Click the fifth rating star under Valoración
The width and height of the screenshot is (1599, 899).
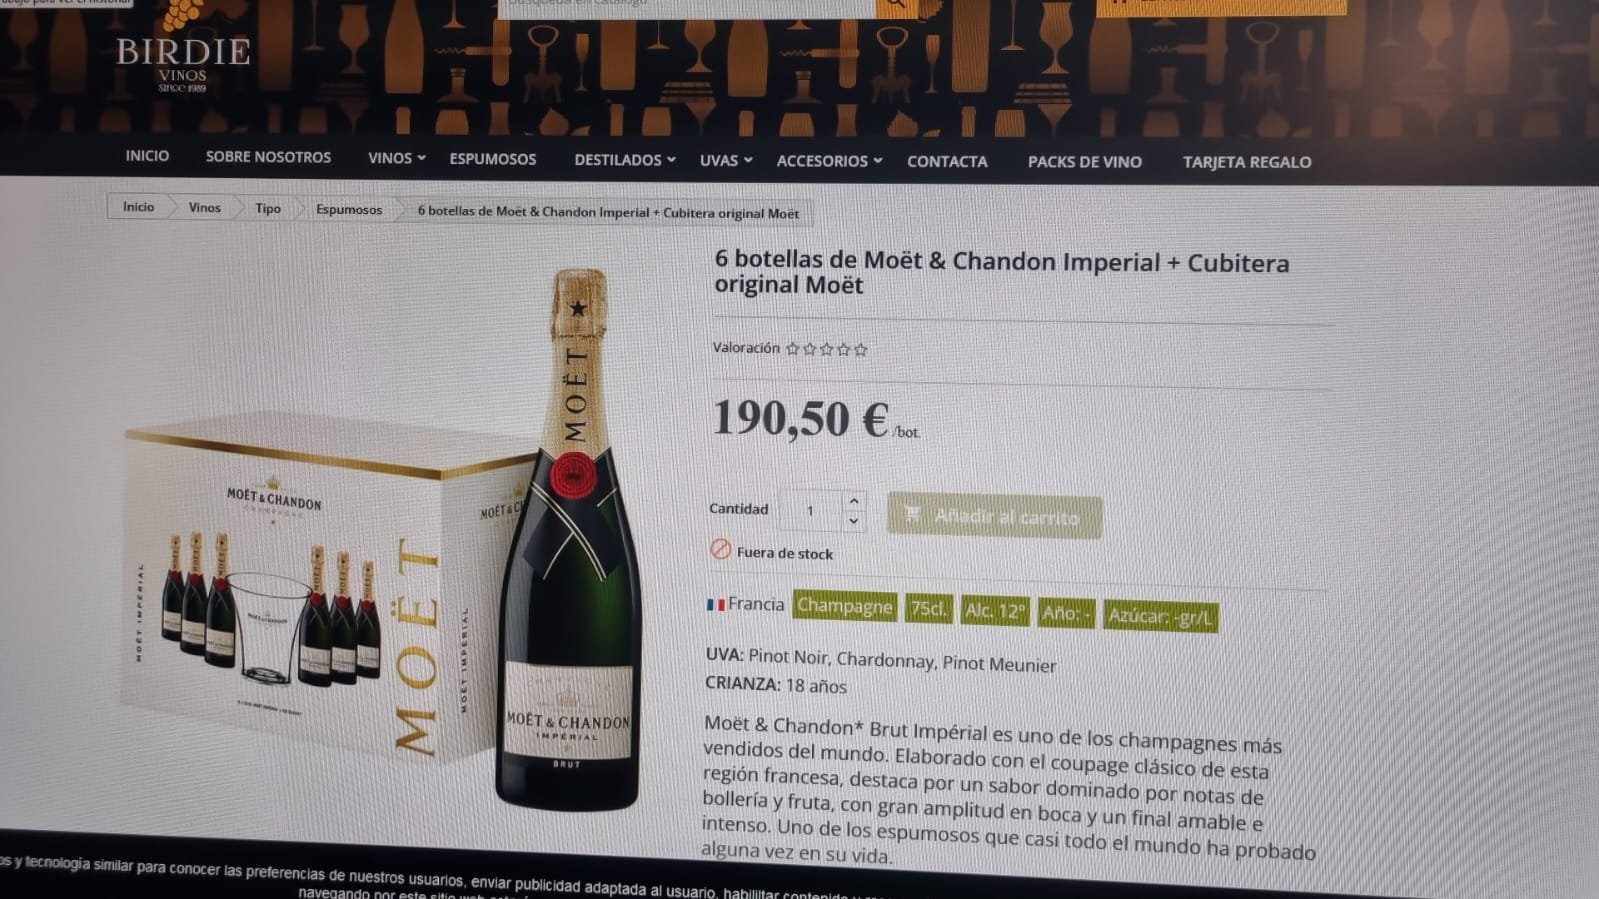click(861, 350)
